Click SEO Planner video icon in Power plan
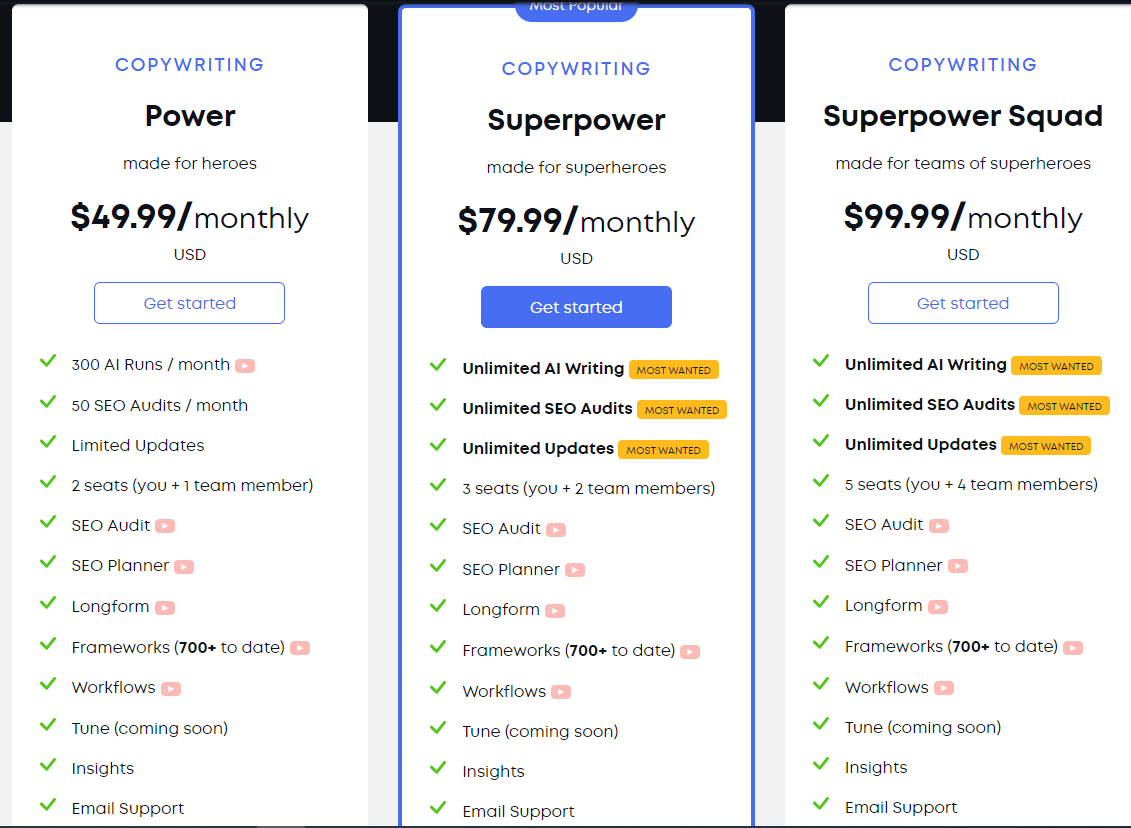 point(184,567)
